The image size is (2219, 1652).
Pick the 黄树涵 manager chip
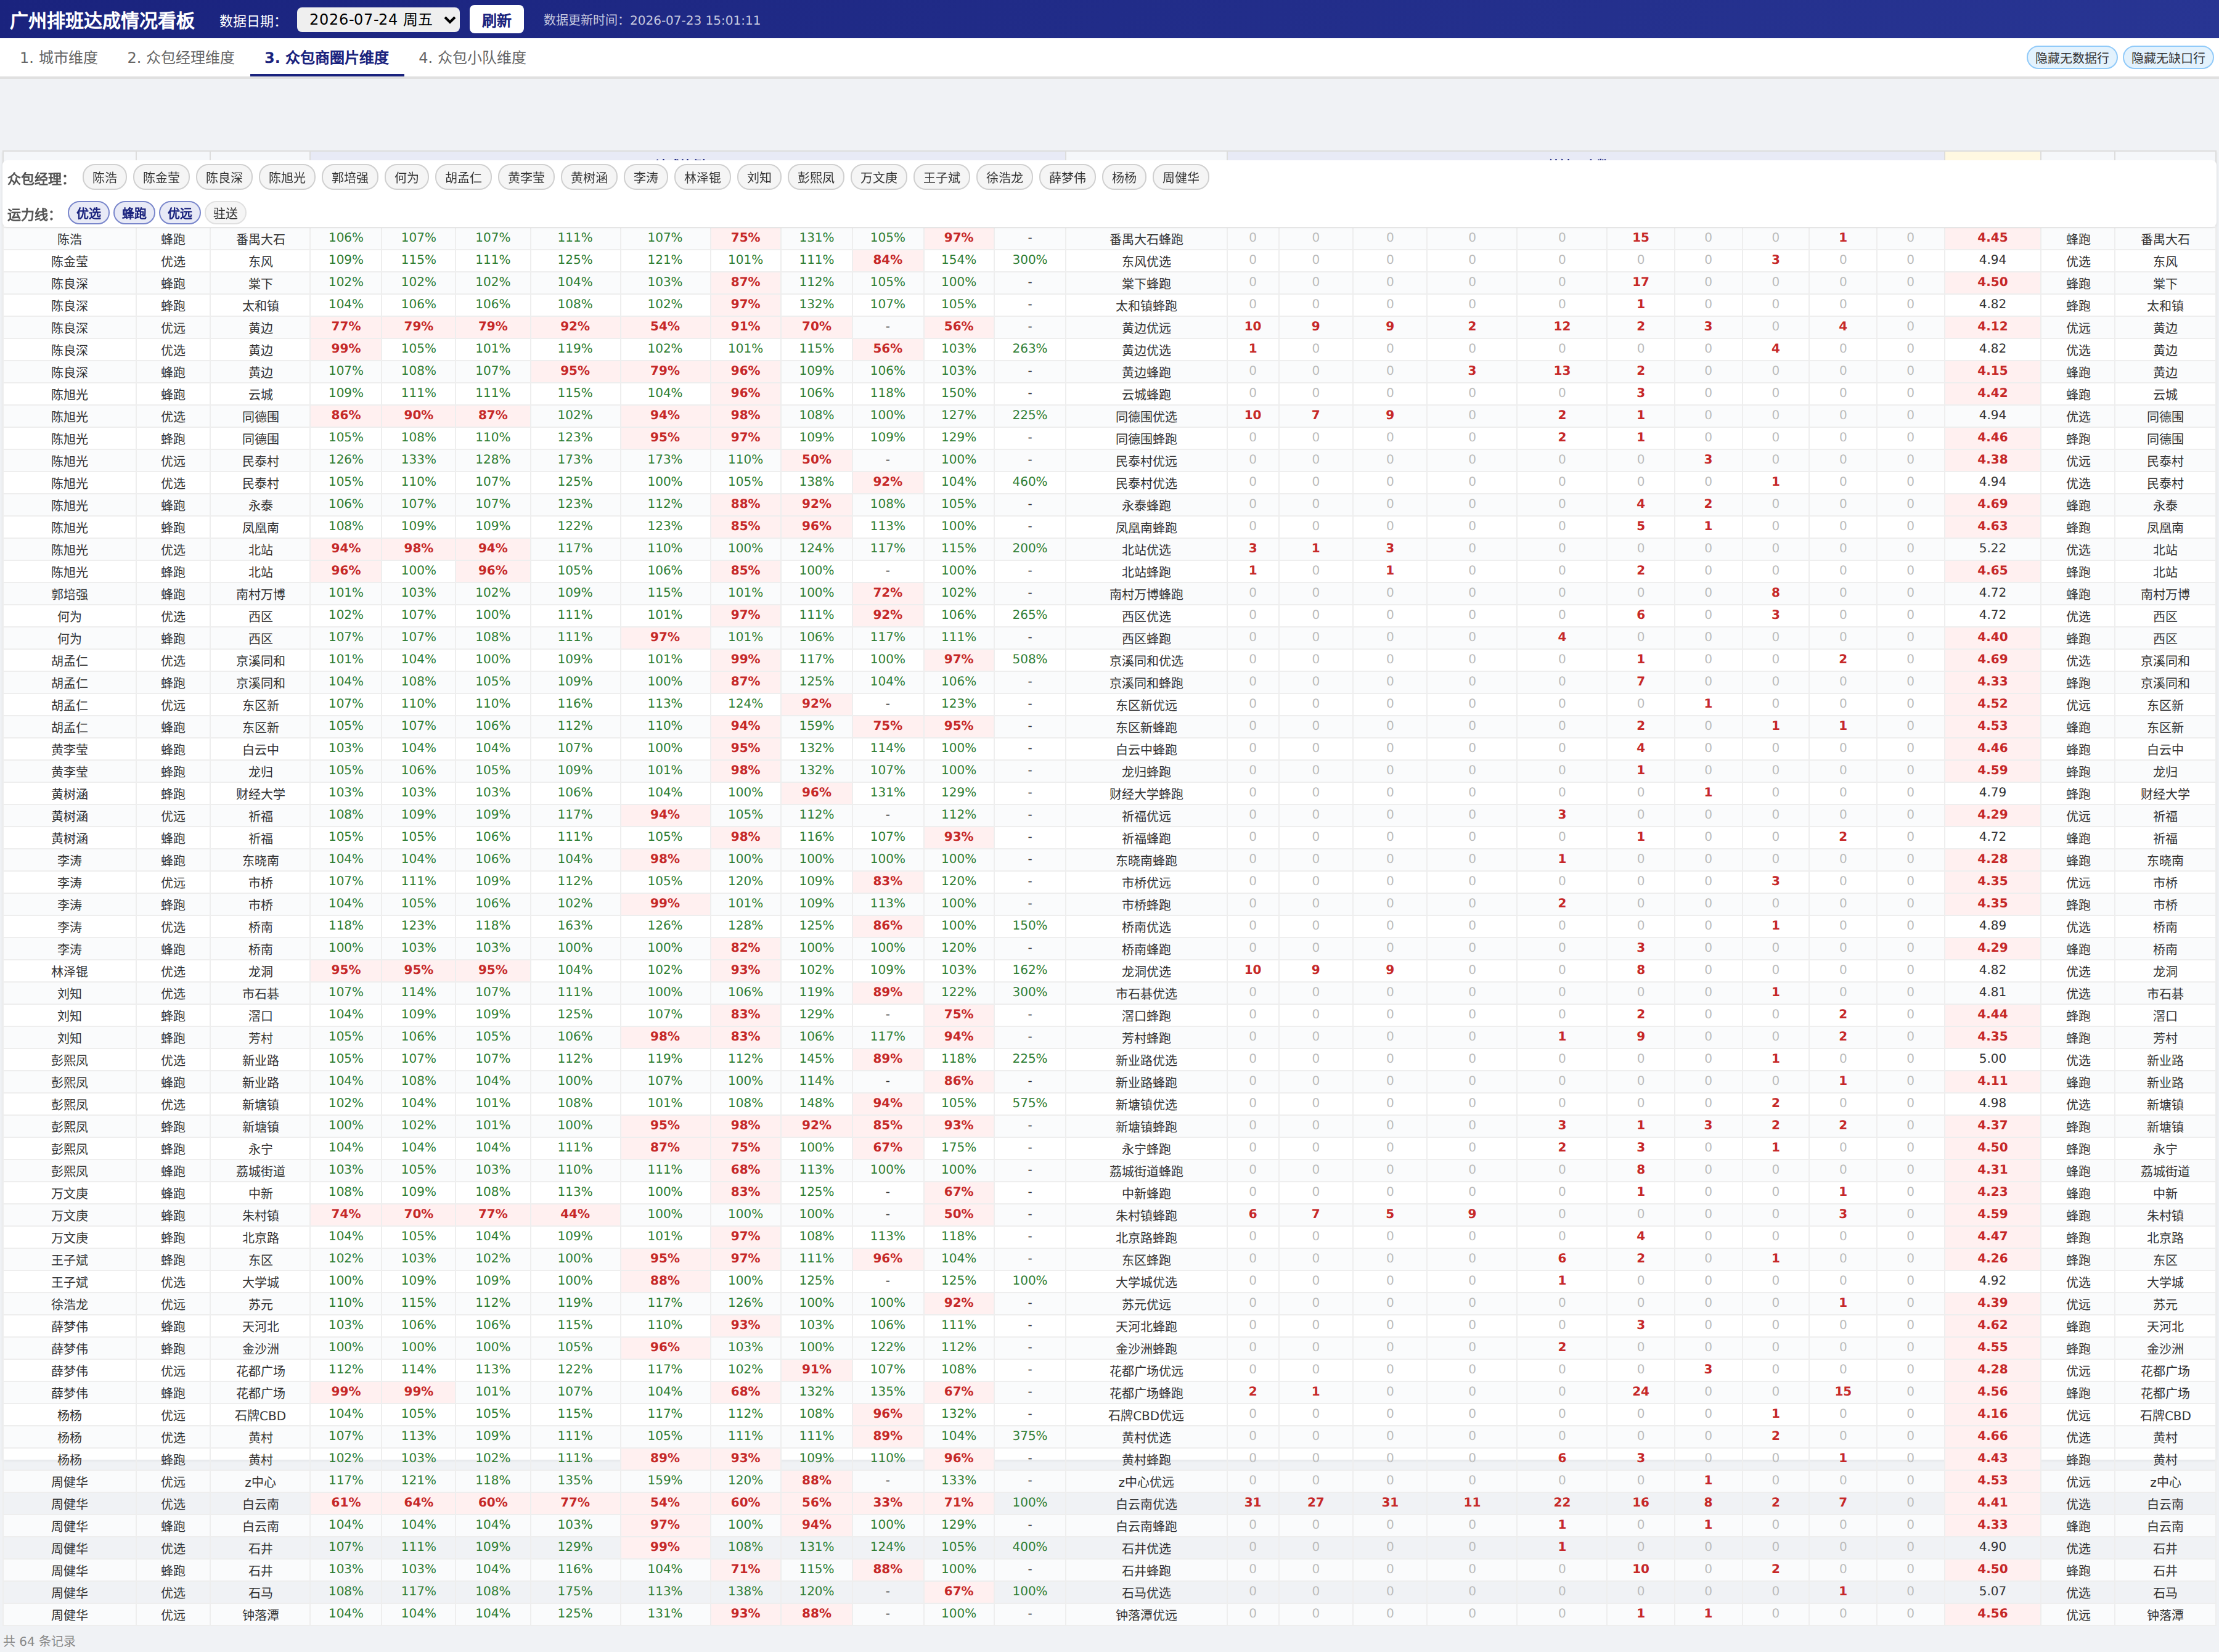589,178
